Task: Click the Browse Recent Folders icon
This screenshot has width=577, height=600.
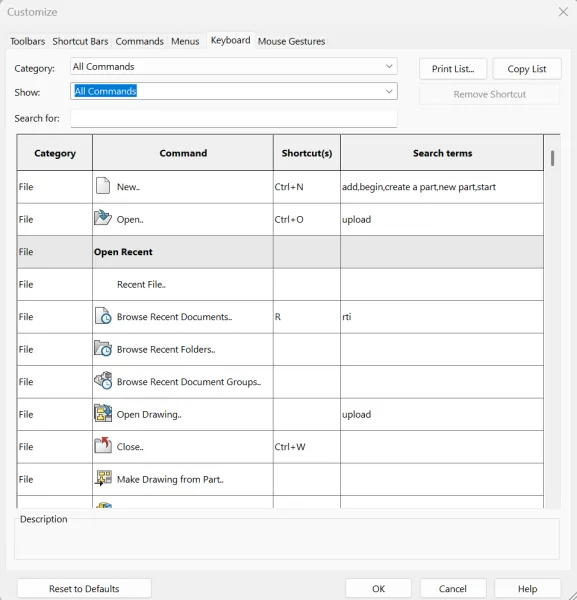Action: click(103, 349)
